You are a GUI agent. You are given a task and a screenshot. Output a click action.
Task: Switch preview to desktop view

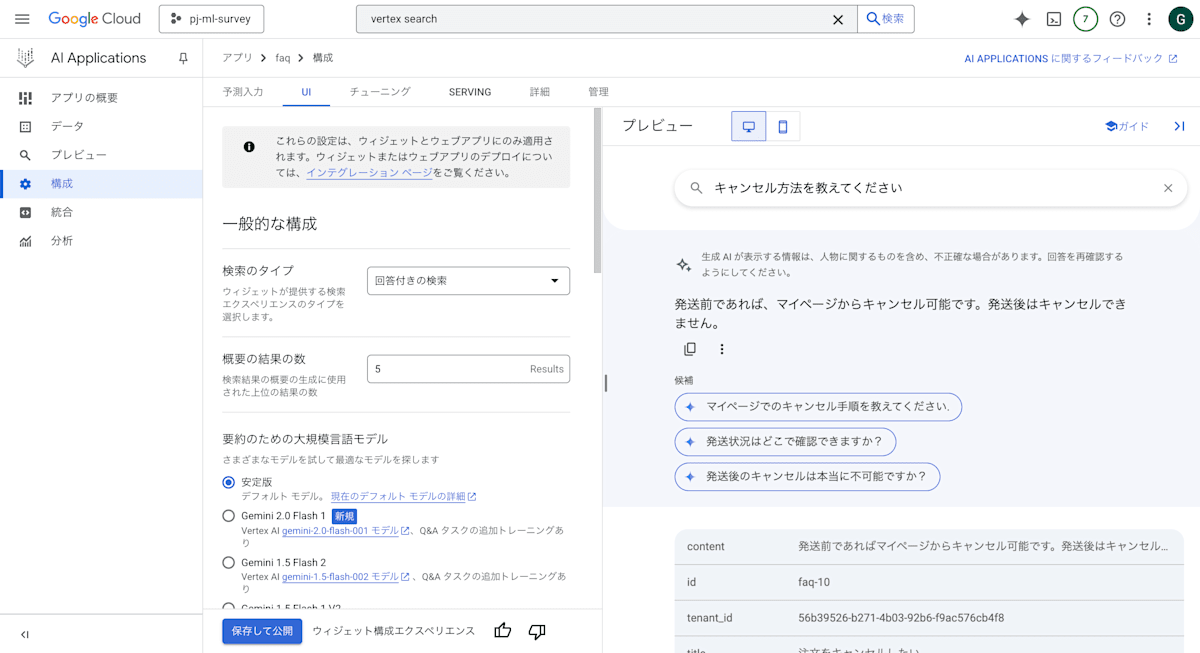(748, 126)
